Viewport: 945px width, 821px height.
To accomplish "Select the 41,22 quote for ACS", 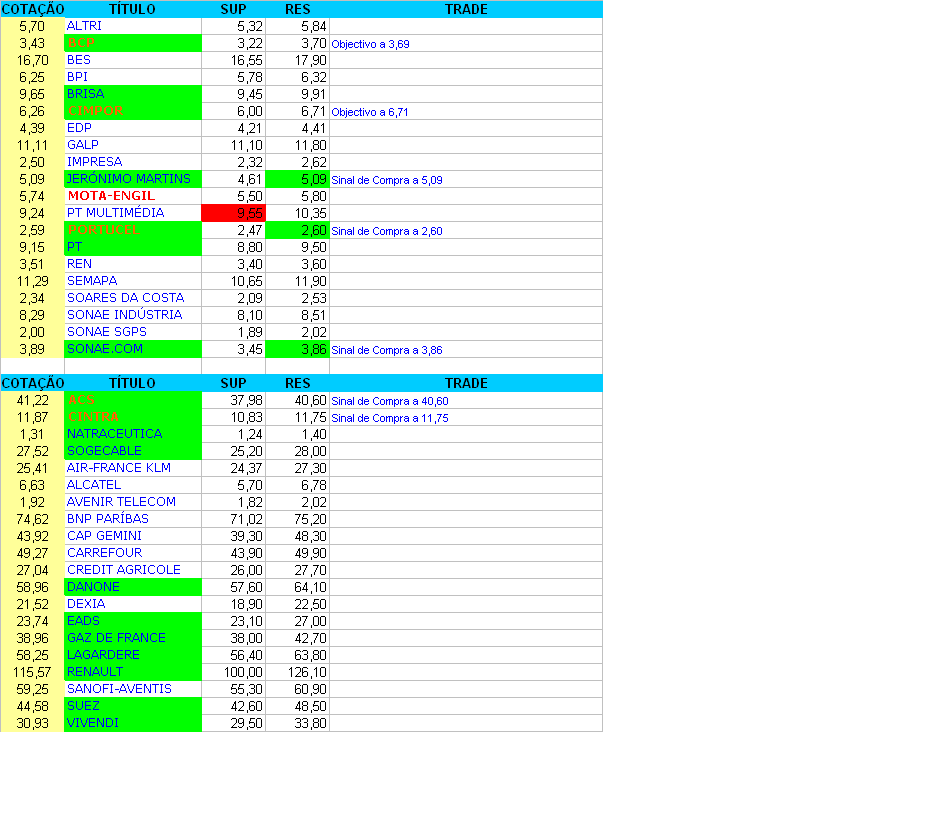I will coord(32,400).
